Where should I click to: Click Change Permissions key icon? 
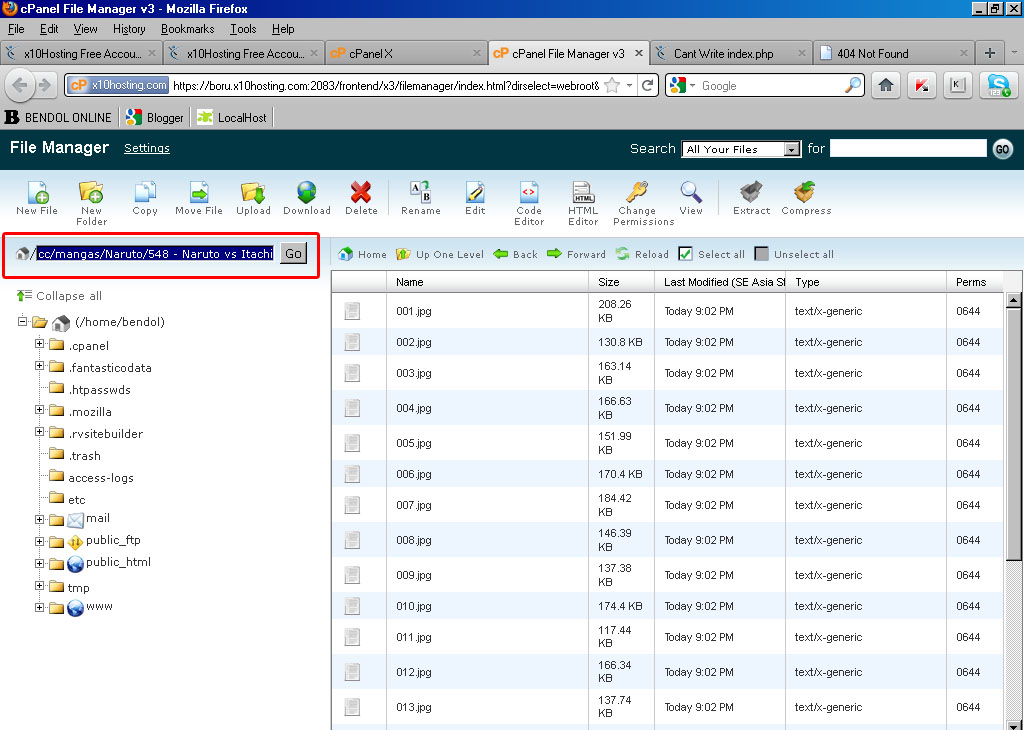[x=637, y=193]
